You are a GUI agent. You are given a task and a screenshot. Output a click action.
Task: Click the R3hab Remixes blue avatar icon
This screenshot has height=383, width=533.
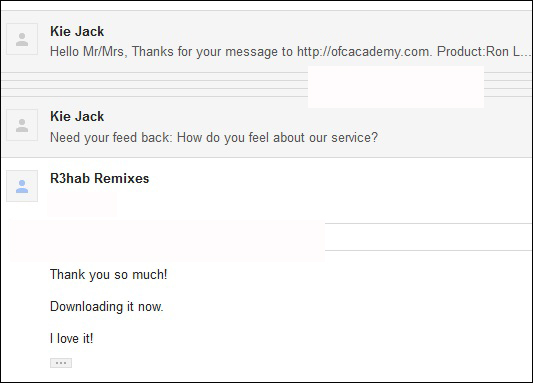coord(22,186)
